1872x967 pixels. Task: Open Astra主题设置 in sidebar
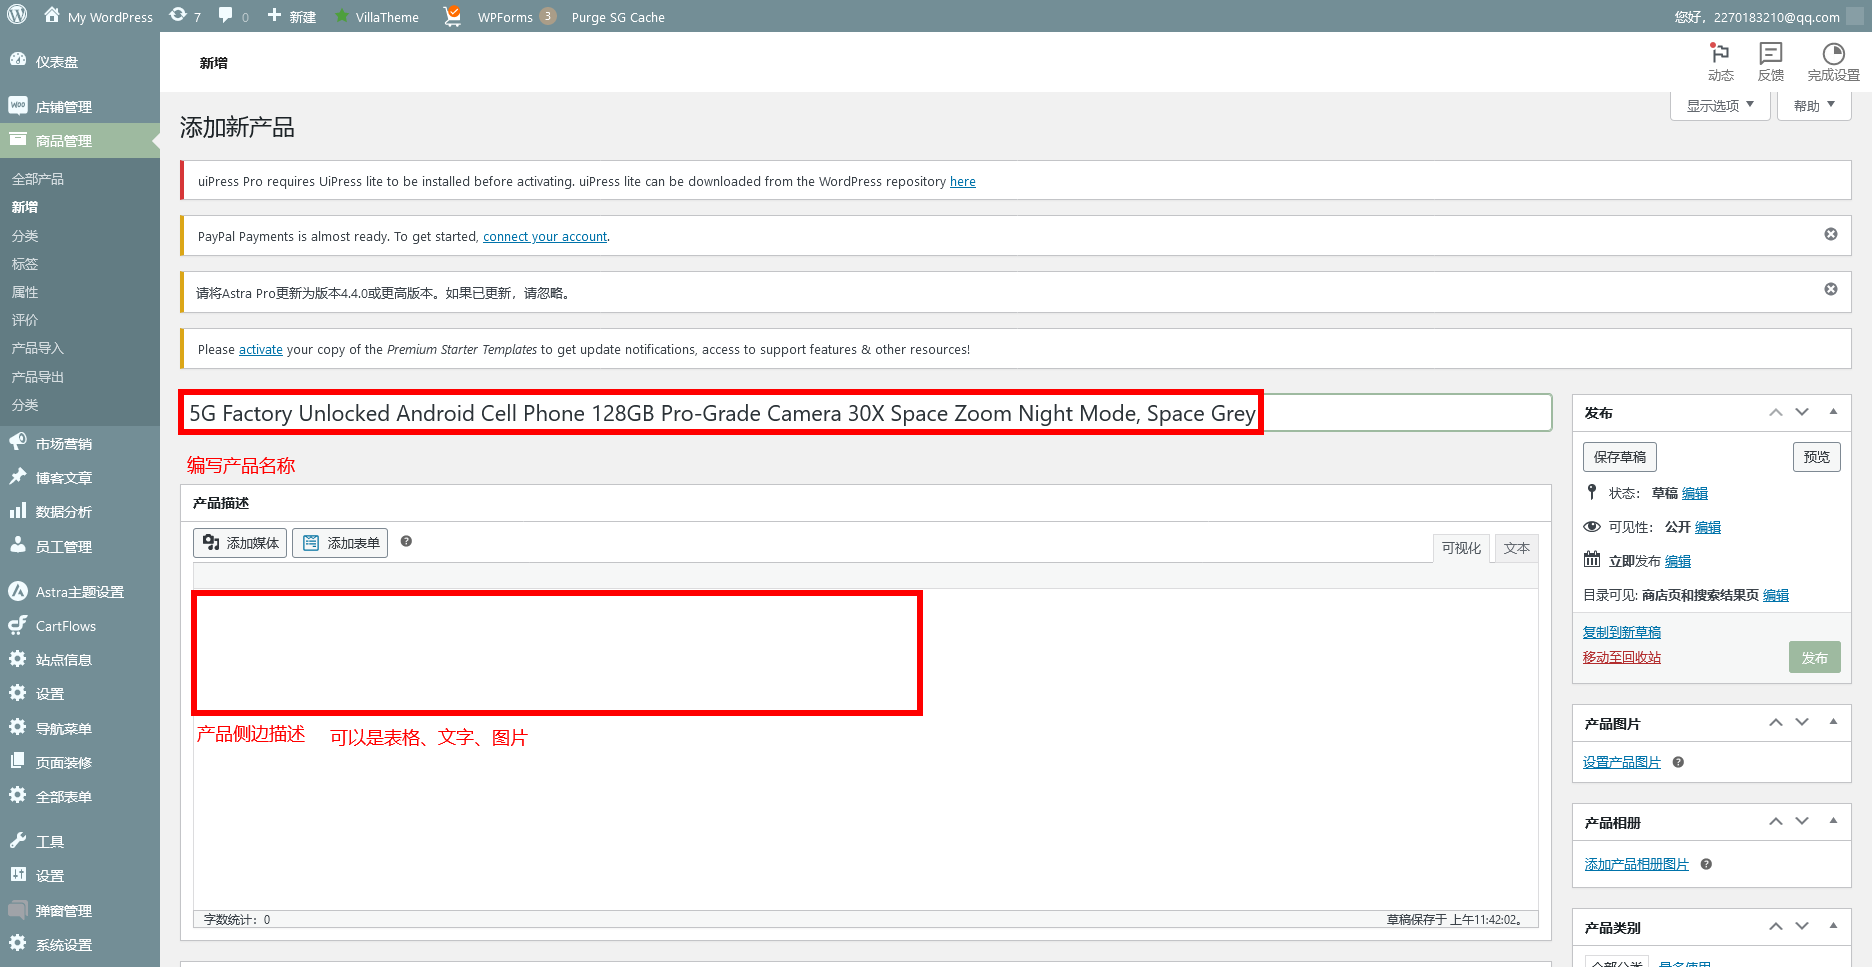80,592
